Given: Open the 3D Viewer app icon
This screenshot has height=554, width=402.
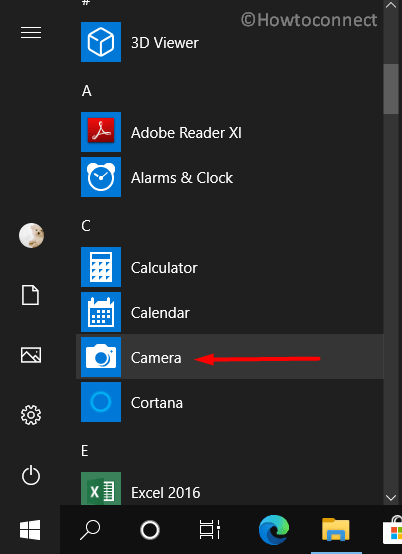Looking at the screenshot, I should [101, 42].
